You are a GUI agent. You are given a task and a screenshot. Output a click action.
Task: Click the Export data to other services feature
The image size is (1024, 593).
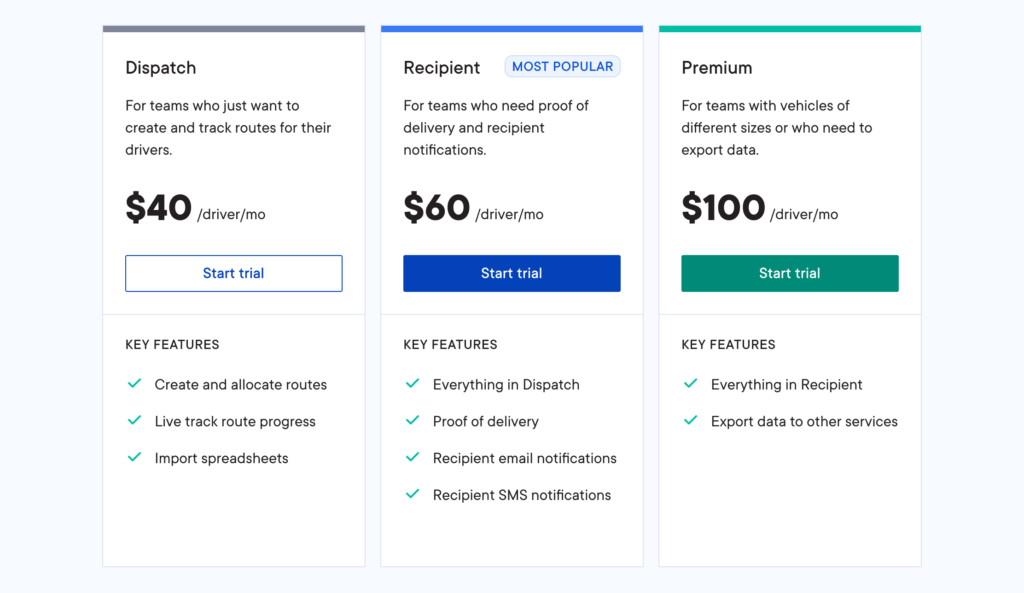tap(804, 421)
